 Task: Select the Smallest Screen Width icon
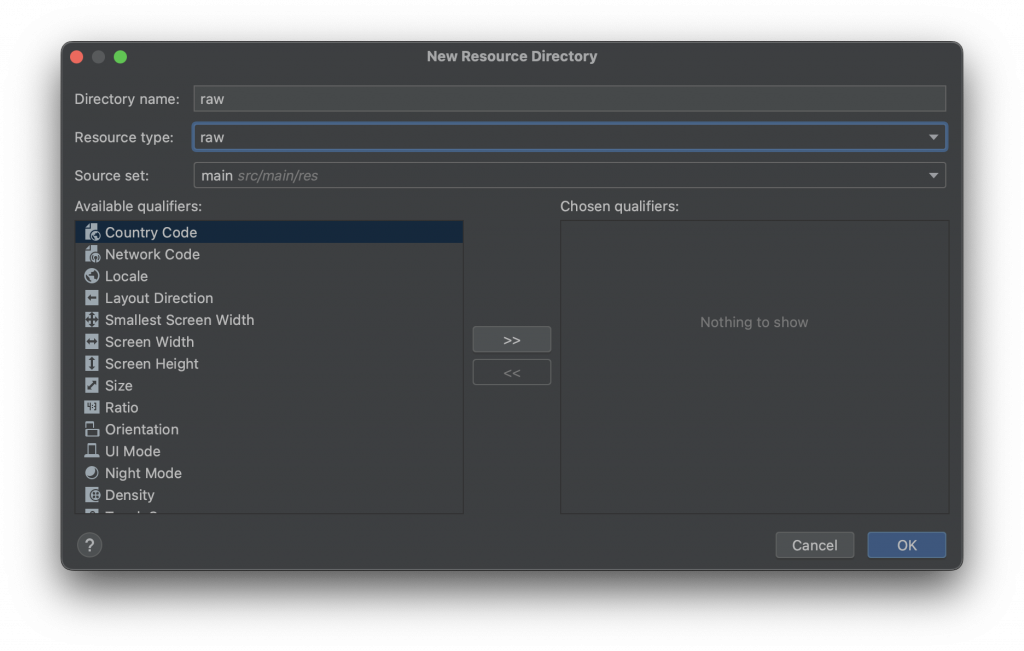coord(92,320)
